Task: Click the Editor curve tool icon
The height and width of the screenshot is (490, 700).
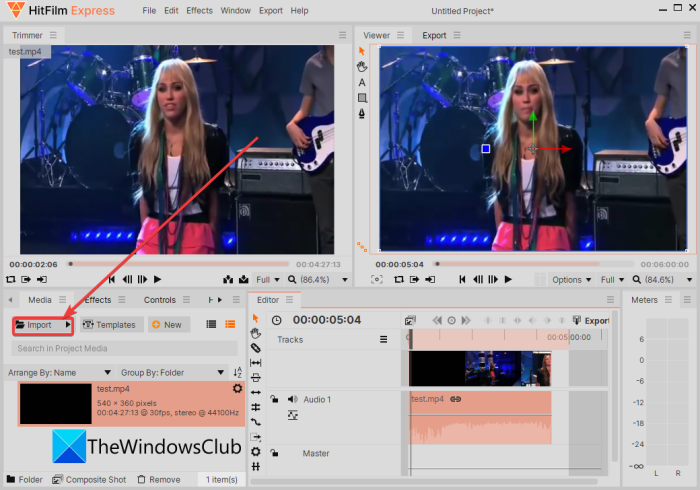Action: (255, 422)
